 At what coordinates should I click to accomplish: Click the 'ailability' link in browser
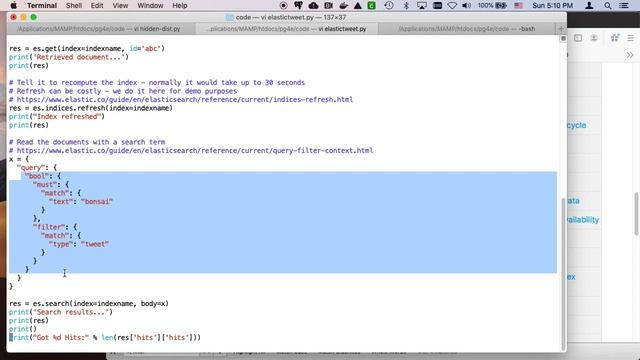click(x=583, y=220)
